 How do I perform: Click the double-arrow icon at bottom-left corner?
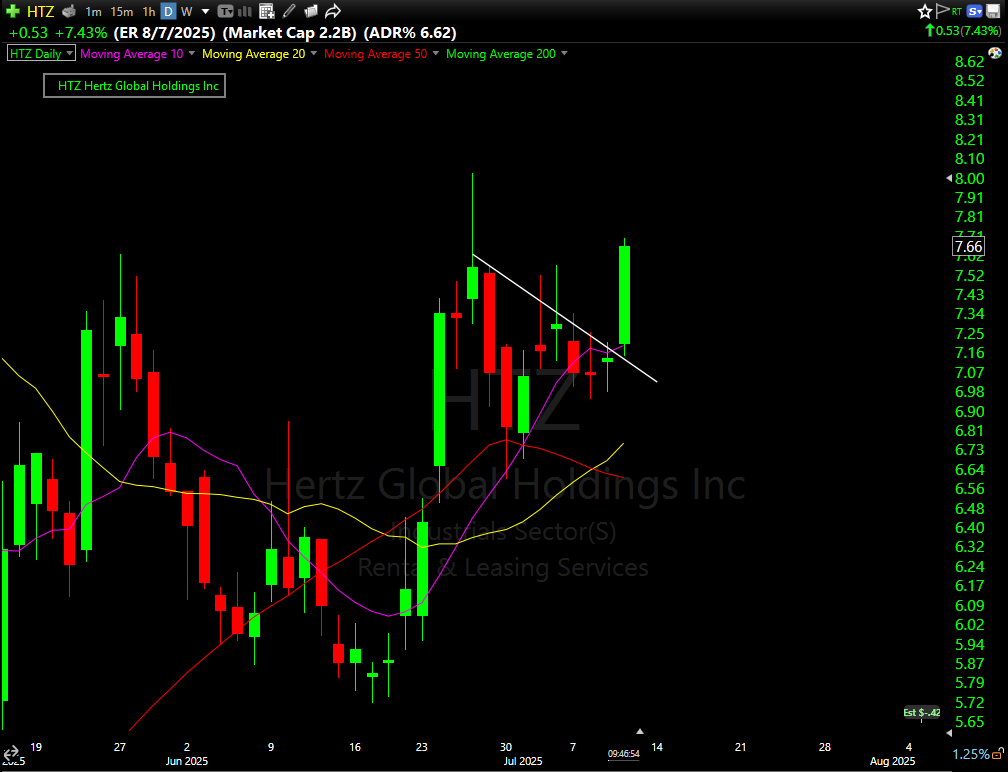(x=12, y=753)
